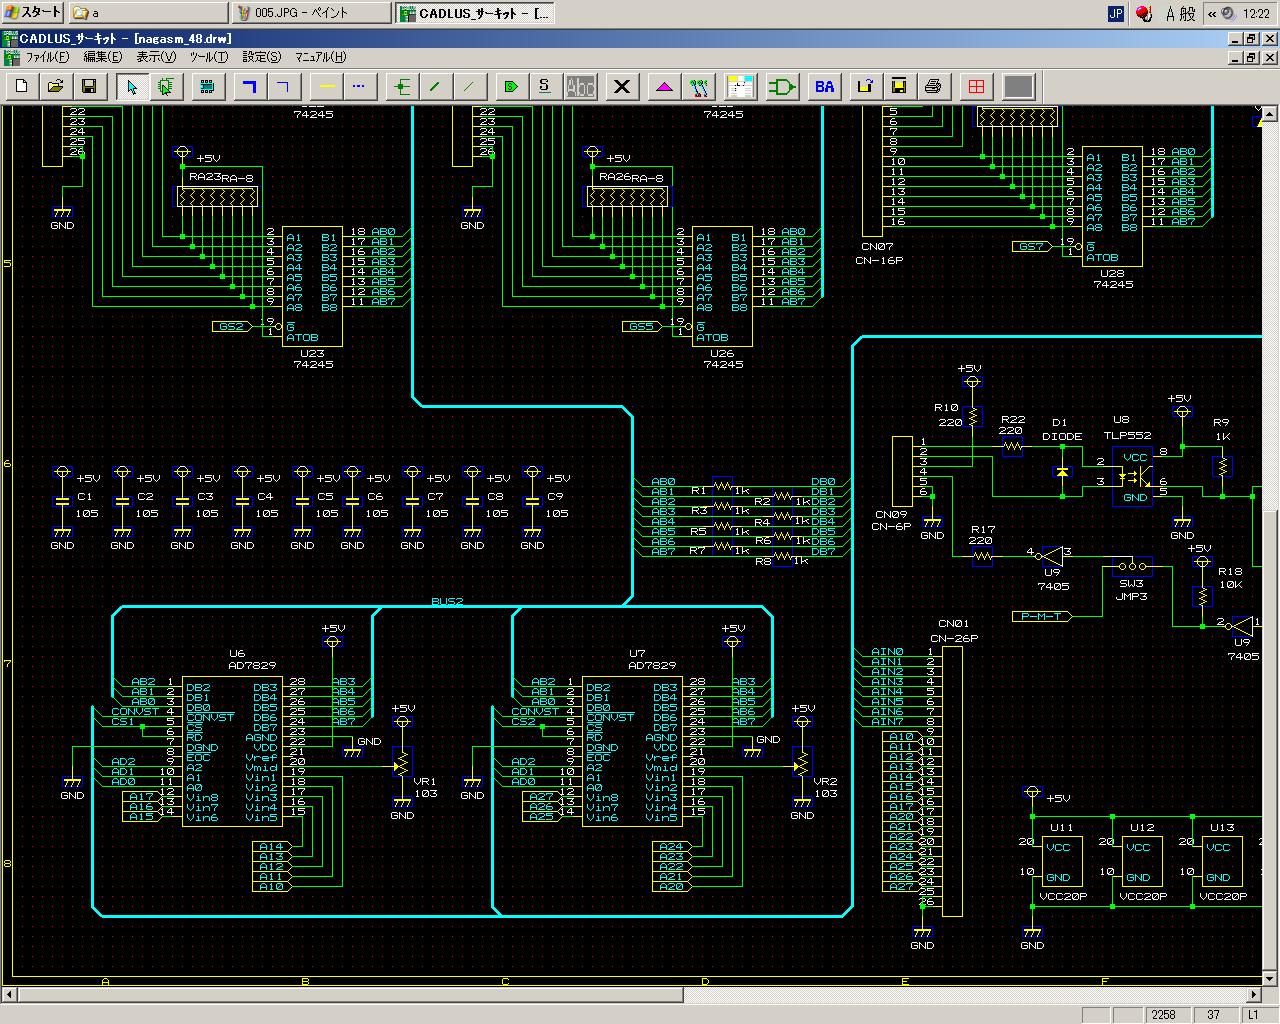Click the black X delete tool
This screenshot has height=1024, width=1280.
pyautogui.click(x=622, y=87)
